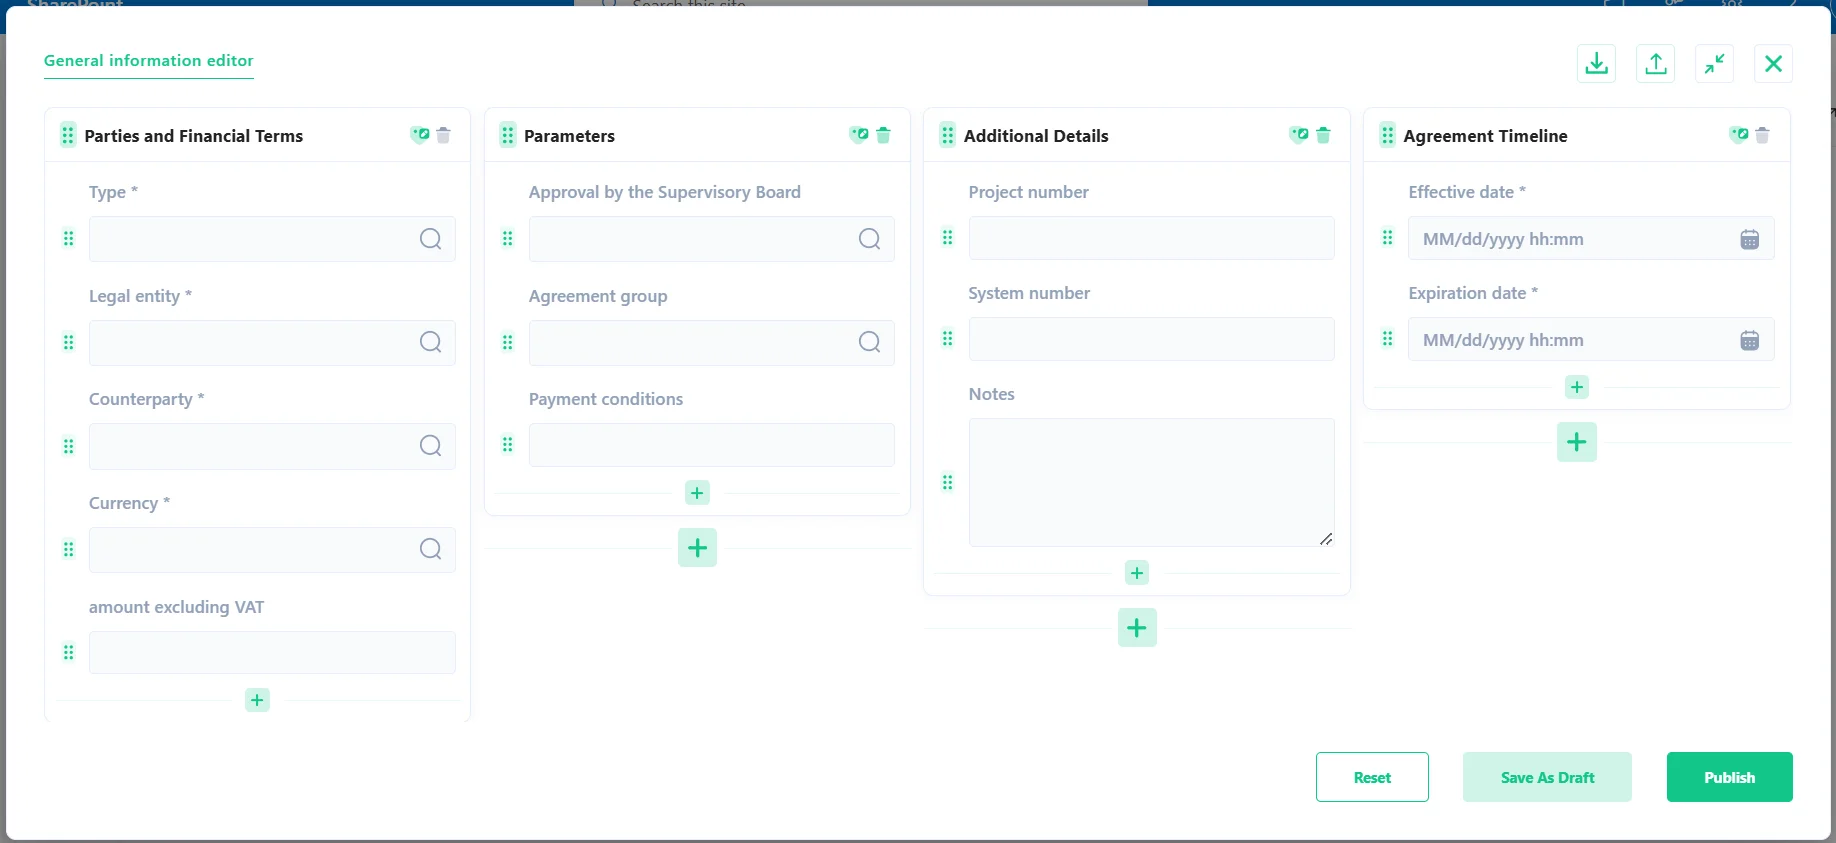Click into the Notes text area

[x=1150, y=482]
